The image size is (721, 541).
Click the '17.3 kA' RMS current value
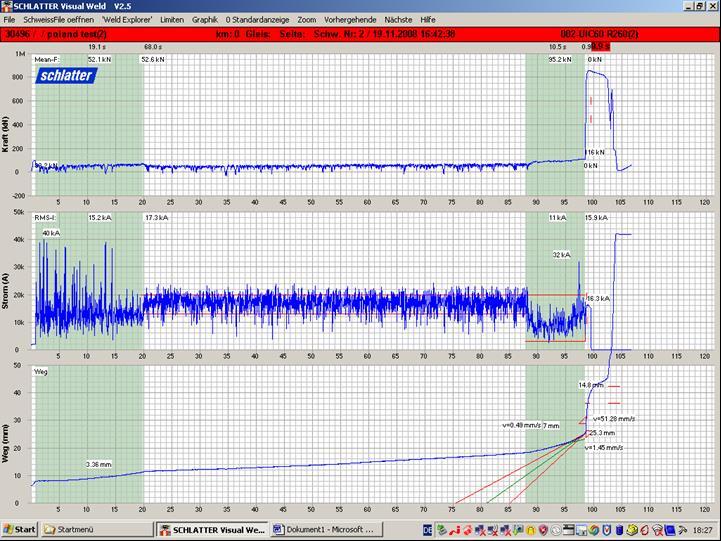pyautogui.click(x=157, y=217)
